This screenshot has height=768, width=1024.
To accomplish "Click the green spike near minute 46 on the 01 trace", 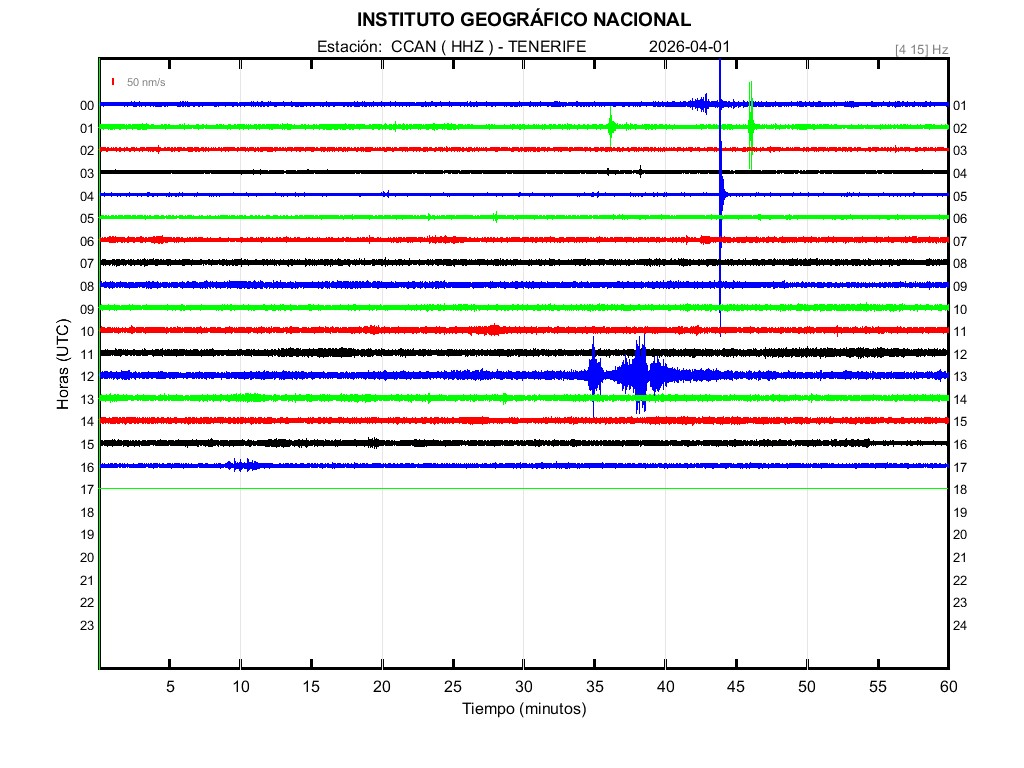I will pos(751,126).
